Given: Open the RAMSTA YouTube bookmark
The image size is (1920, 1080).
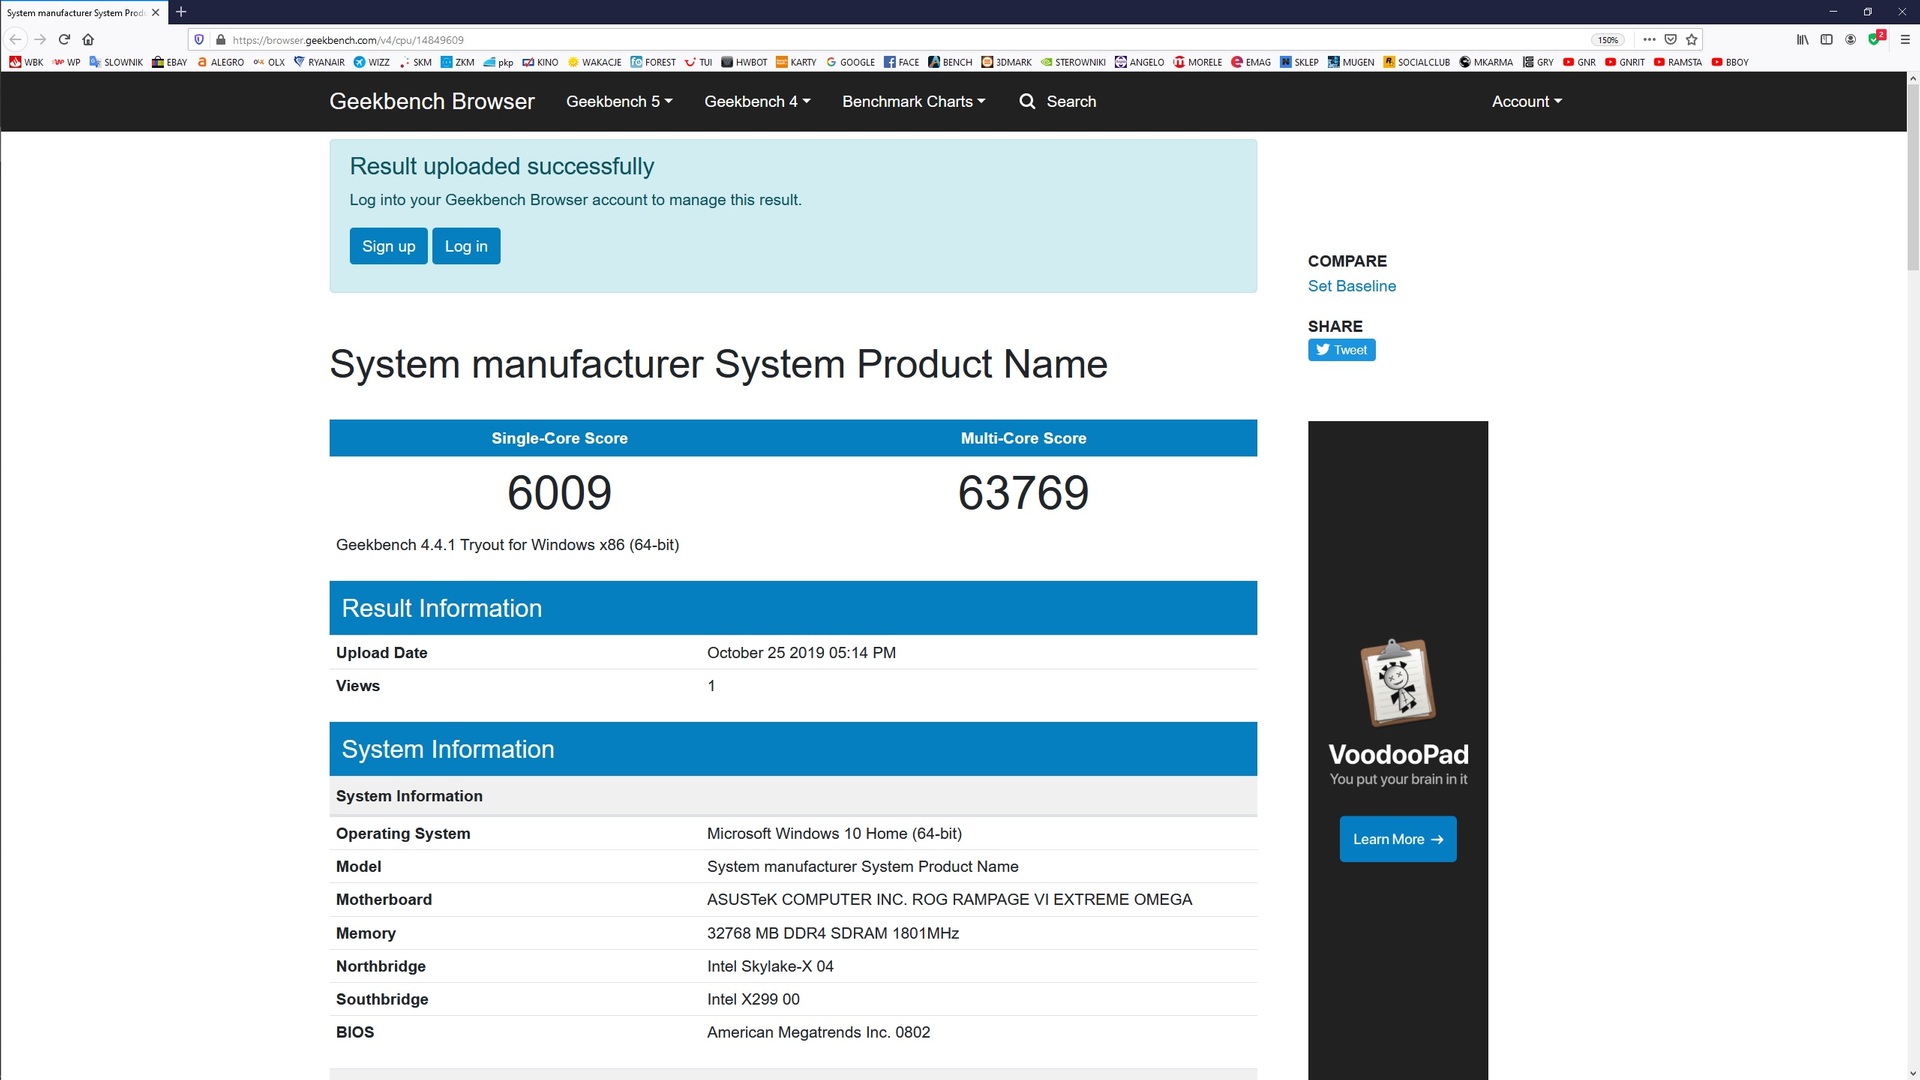Looking at the screenshot, I should [x=1677, y=62].
